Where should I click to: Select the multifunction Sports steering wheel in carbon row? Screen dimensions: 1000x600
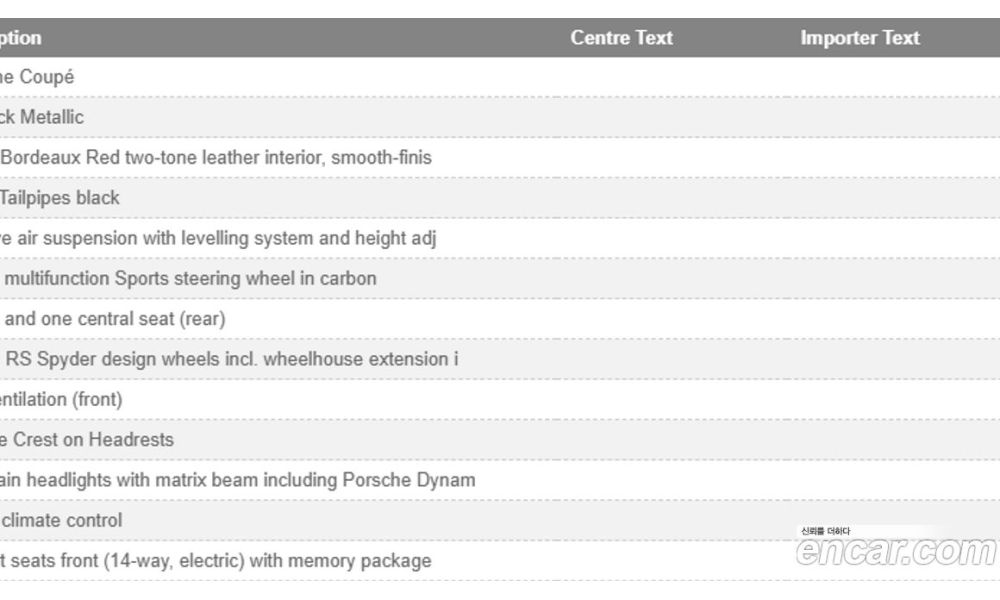coord(190,278)
